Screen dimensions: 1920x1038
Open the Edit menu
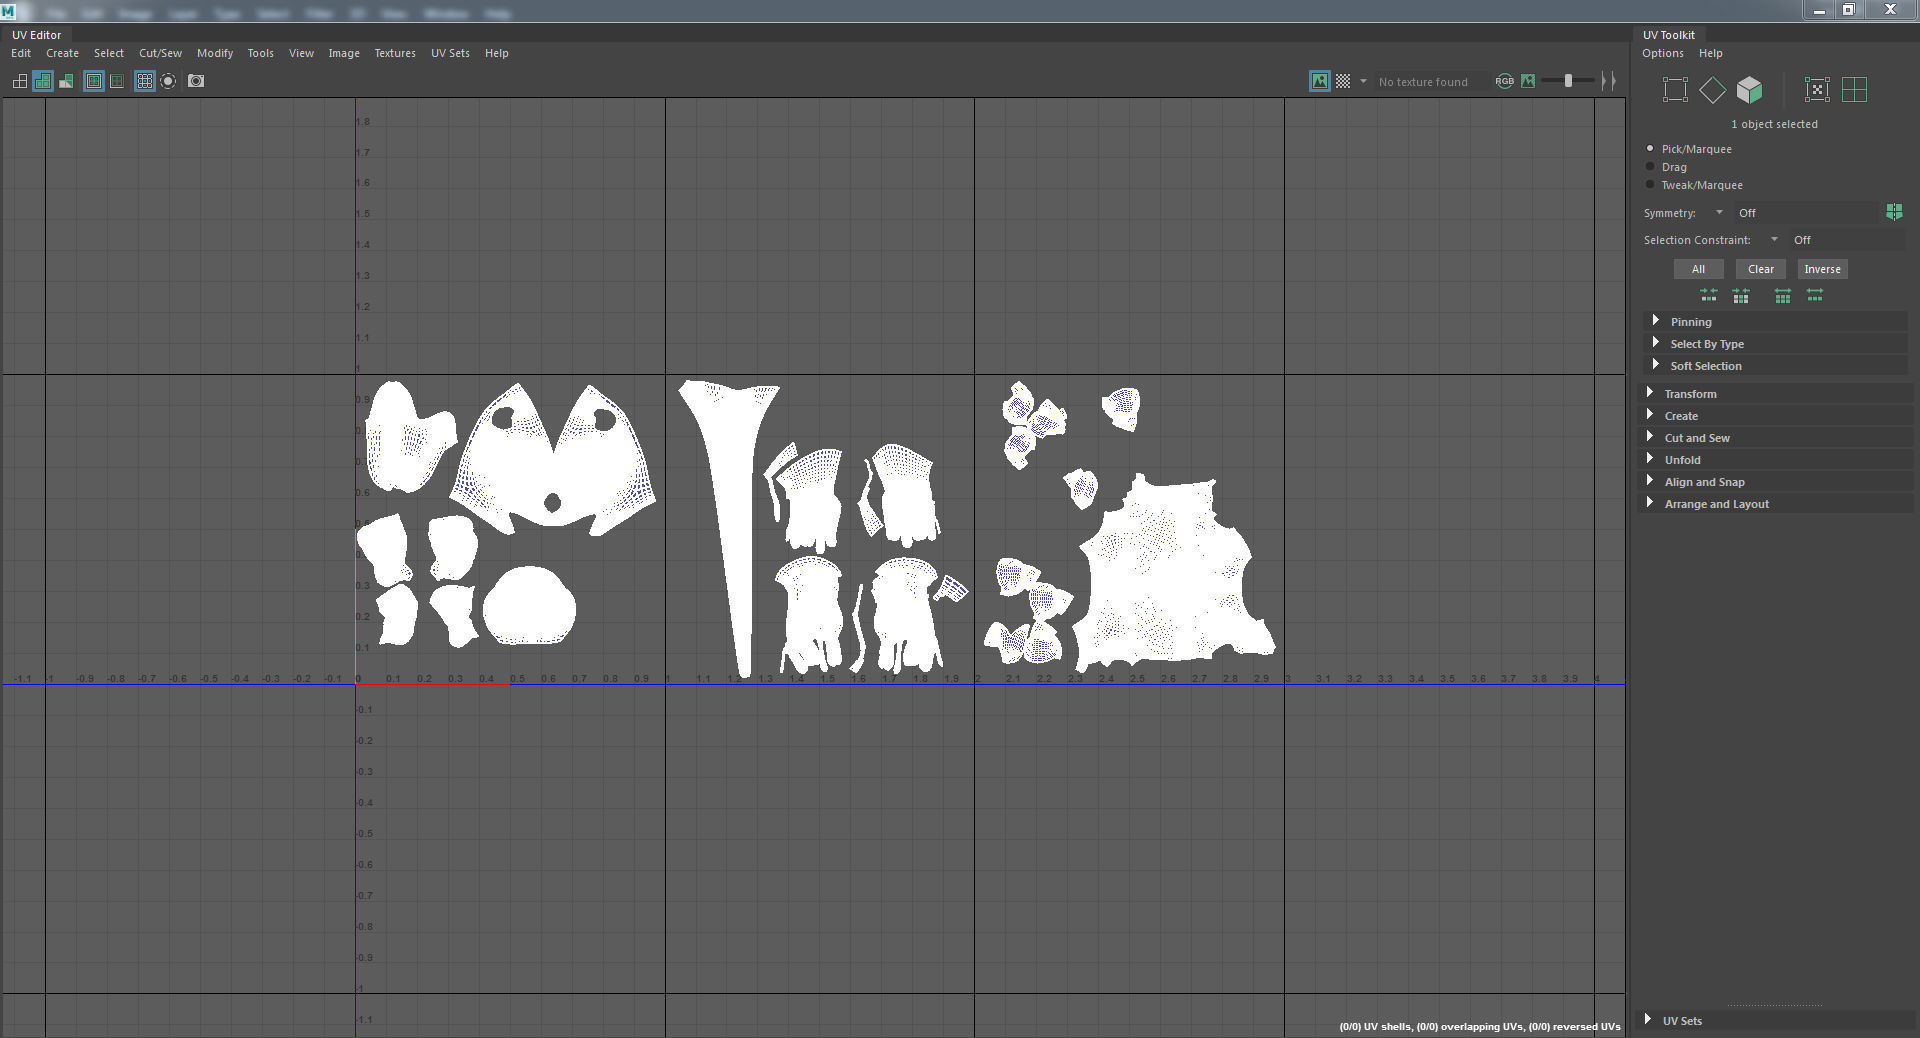21,53
